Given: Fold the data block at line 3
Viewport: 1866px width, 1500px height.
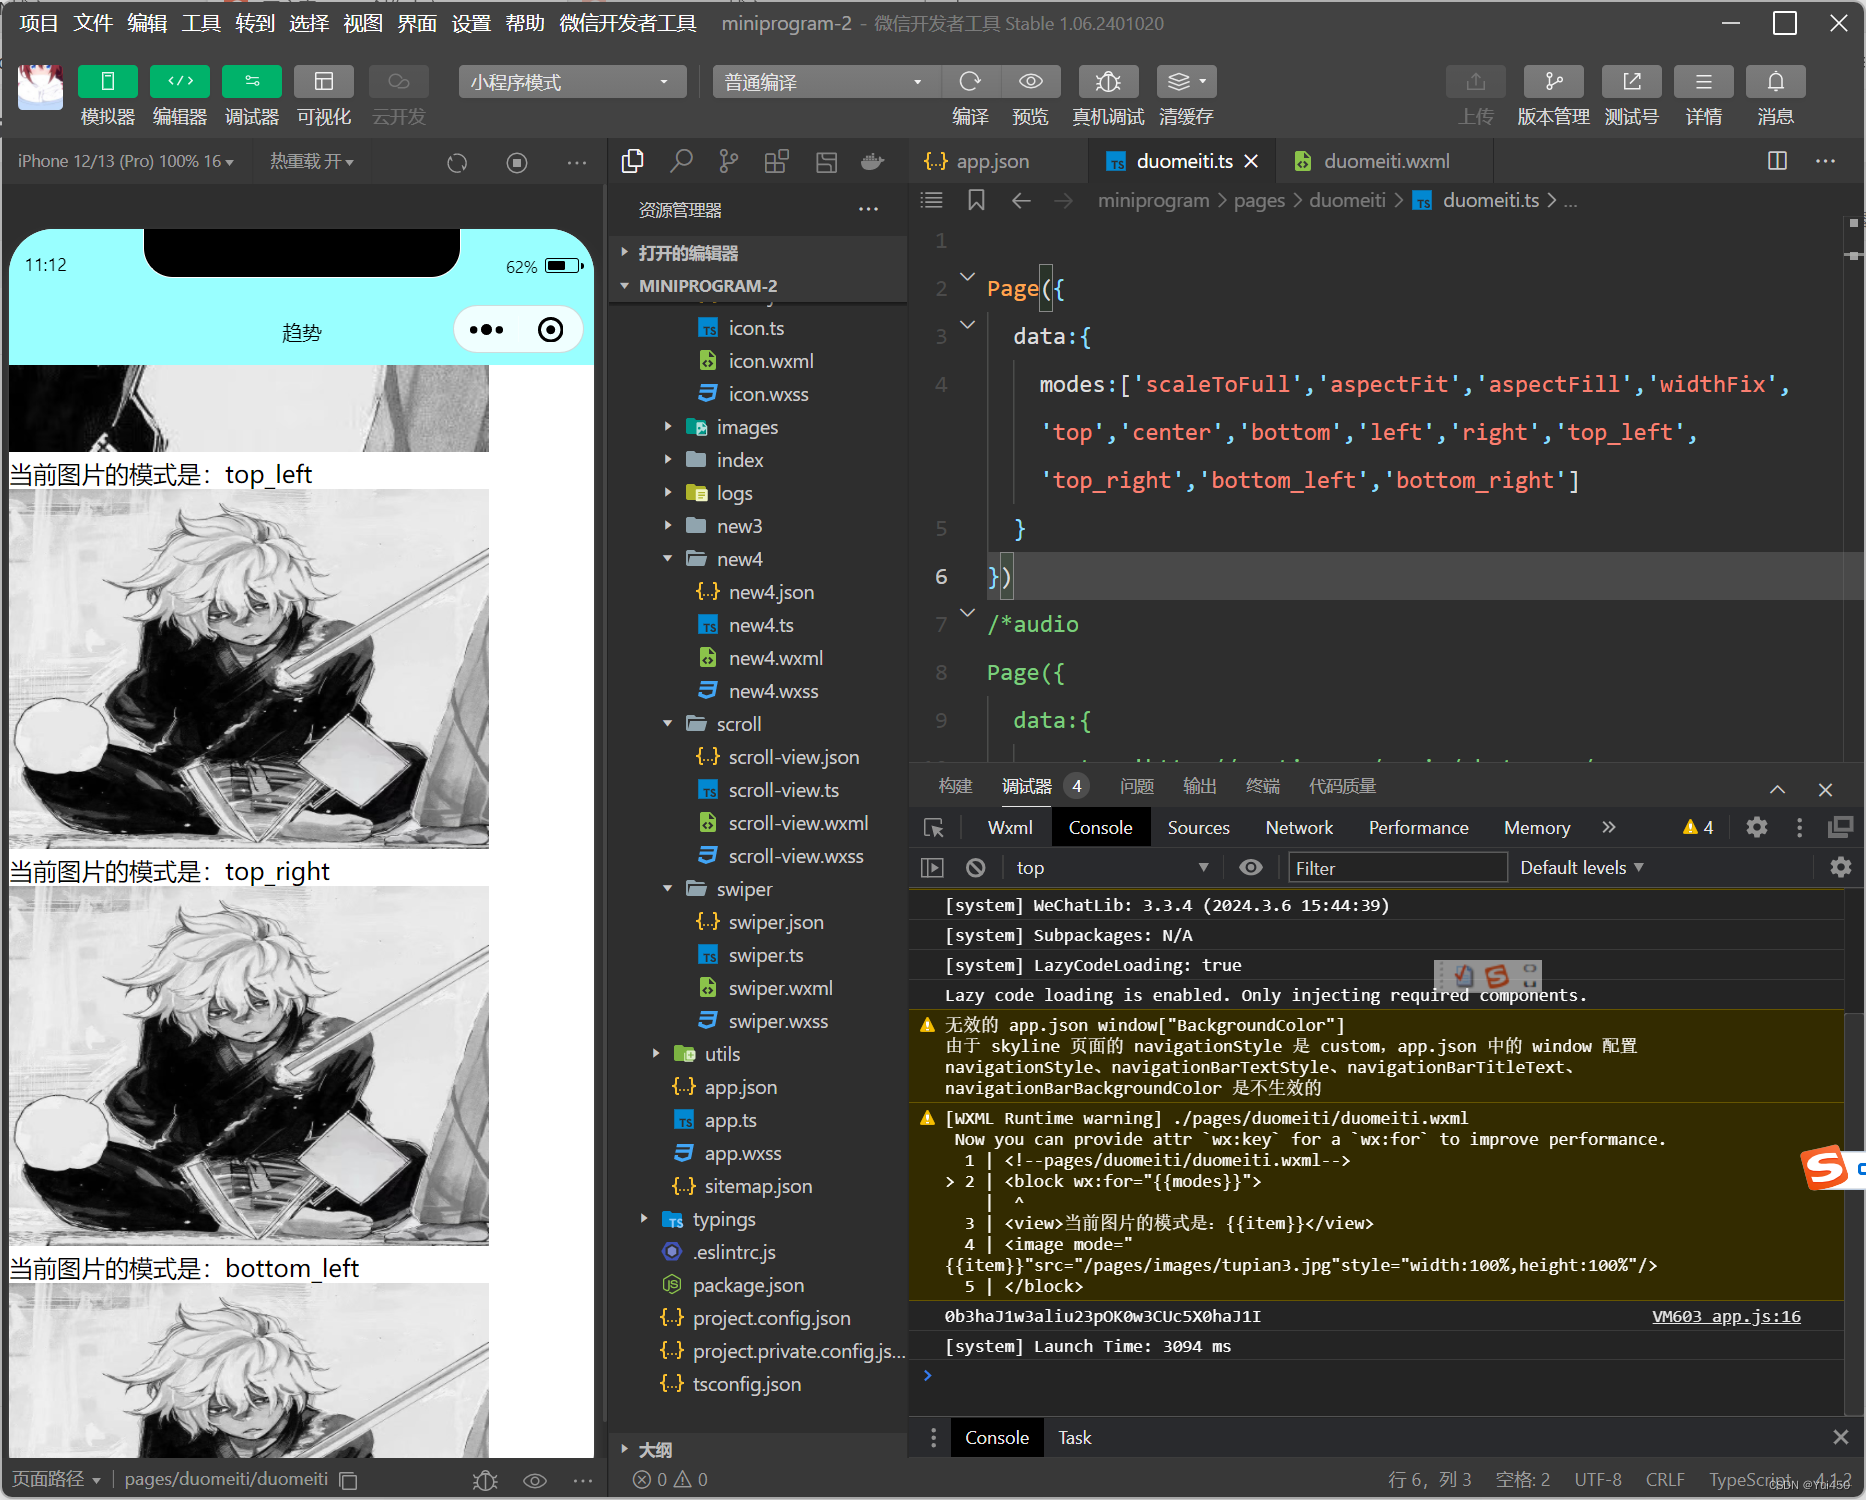Looking at the screenshot, I should [x=967, y=325].
